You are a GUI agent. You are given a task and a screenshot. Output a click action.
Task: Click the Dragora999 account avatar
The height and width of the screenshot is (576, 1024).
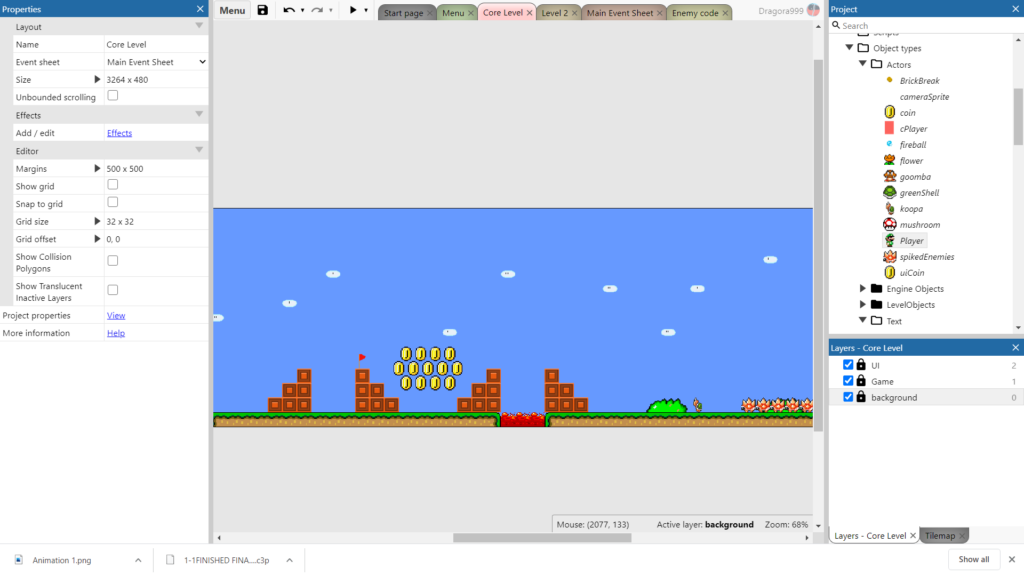[x=813, y=10]
